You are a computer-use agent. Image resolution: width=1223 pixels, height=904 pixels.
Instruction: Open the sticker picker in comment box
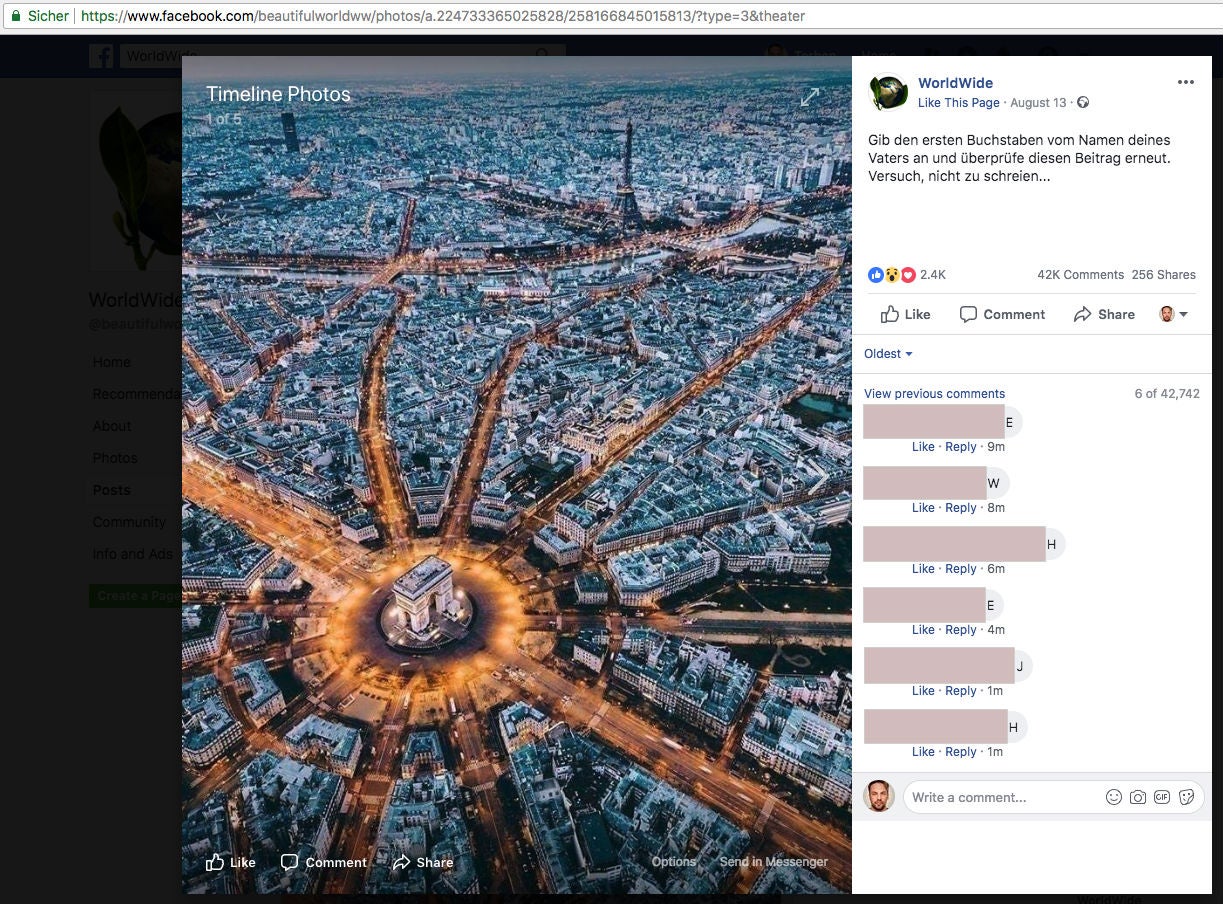1186,797
